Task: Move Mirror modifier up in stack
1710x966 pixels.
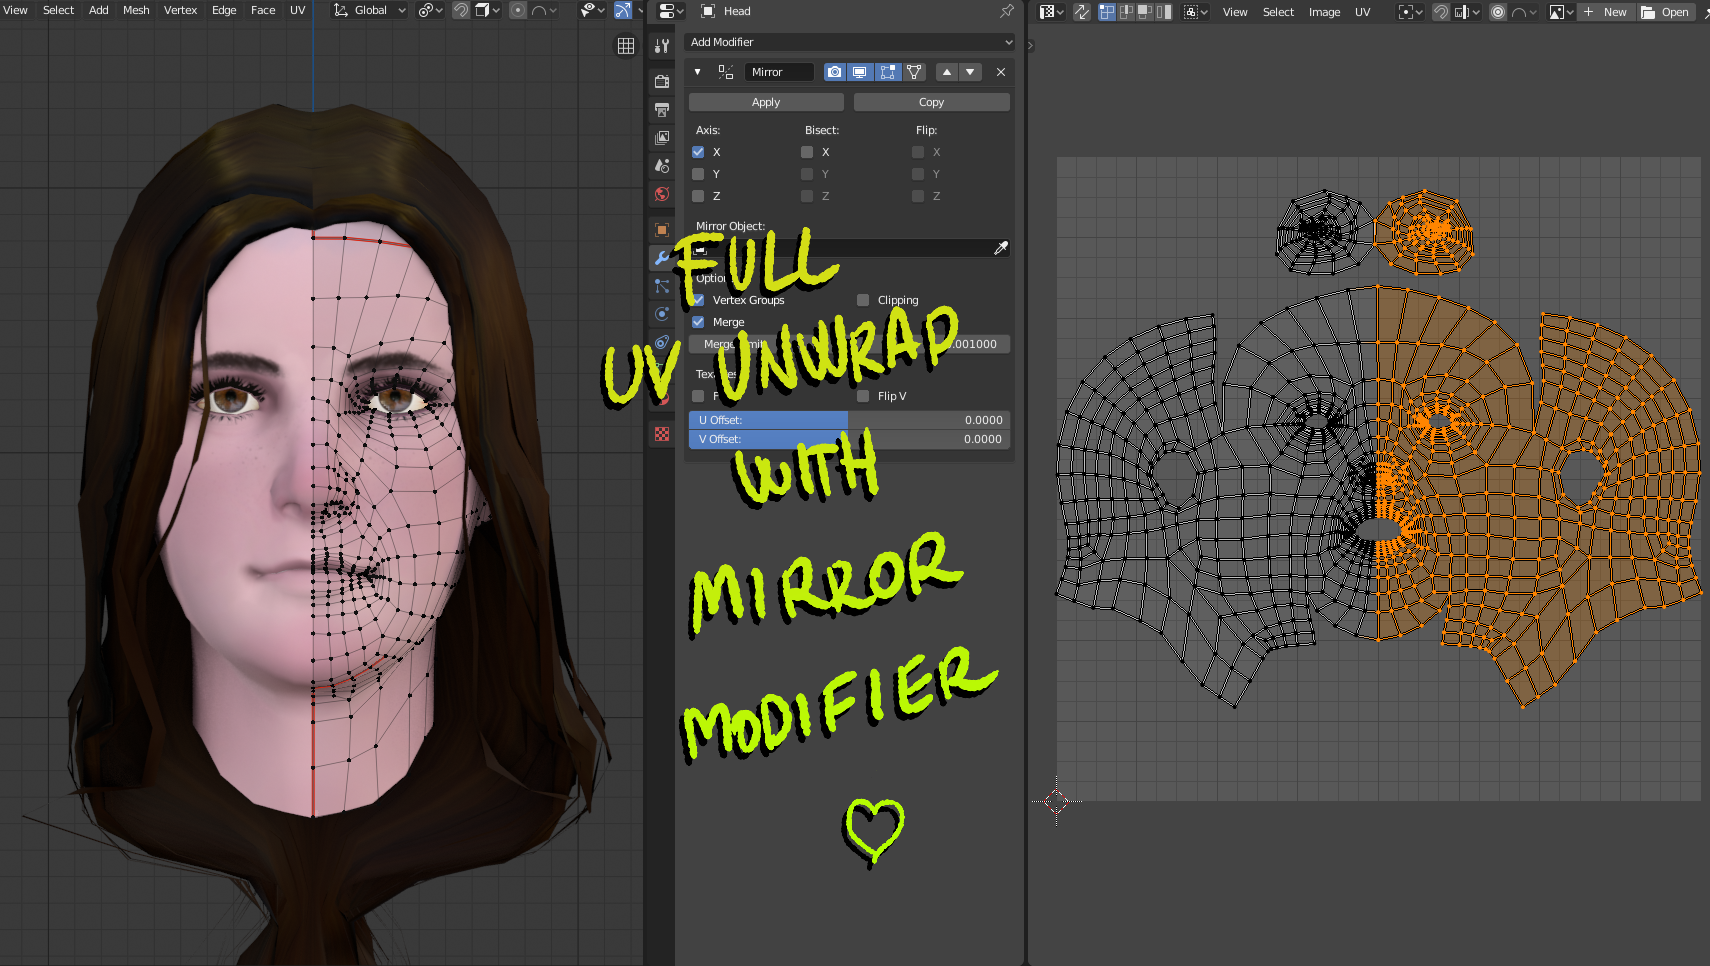Action: pos(947,72)
